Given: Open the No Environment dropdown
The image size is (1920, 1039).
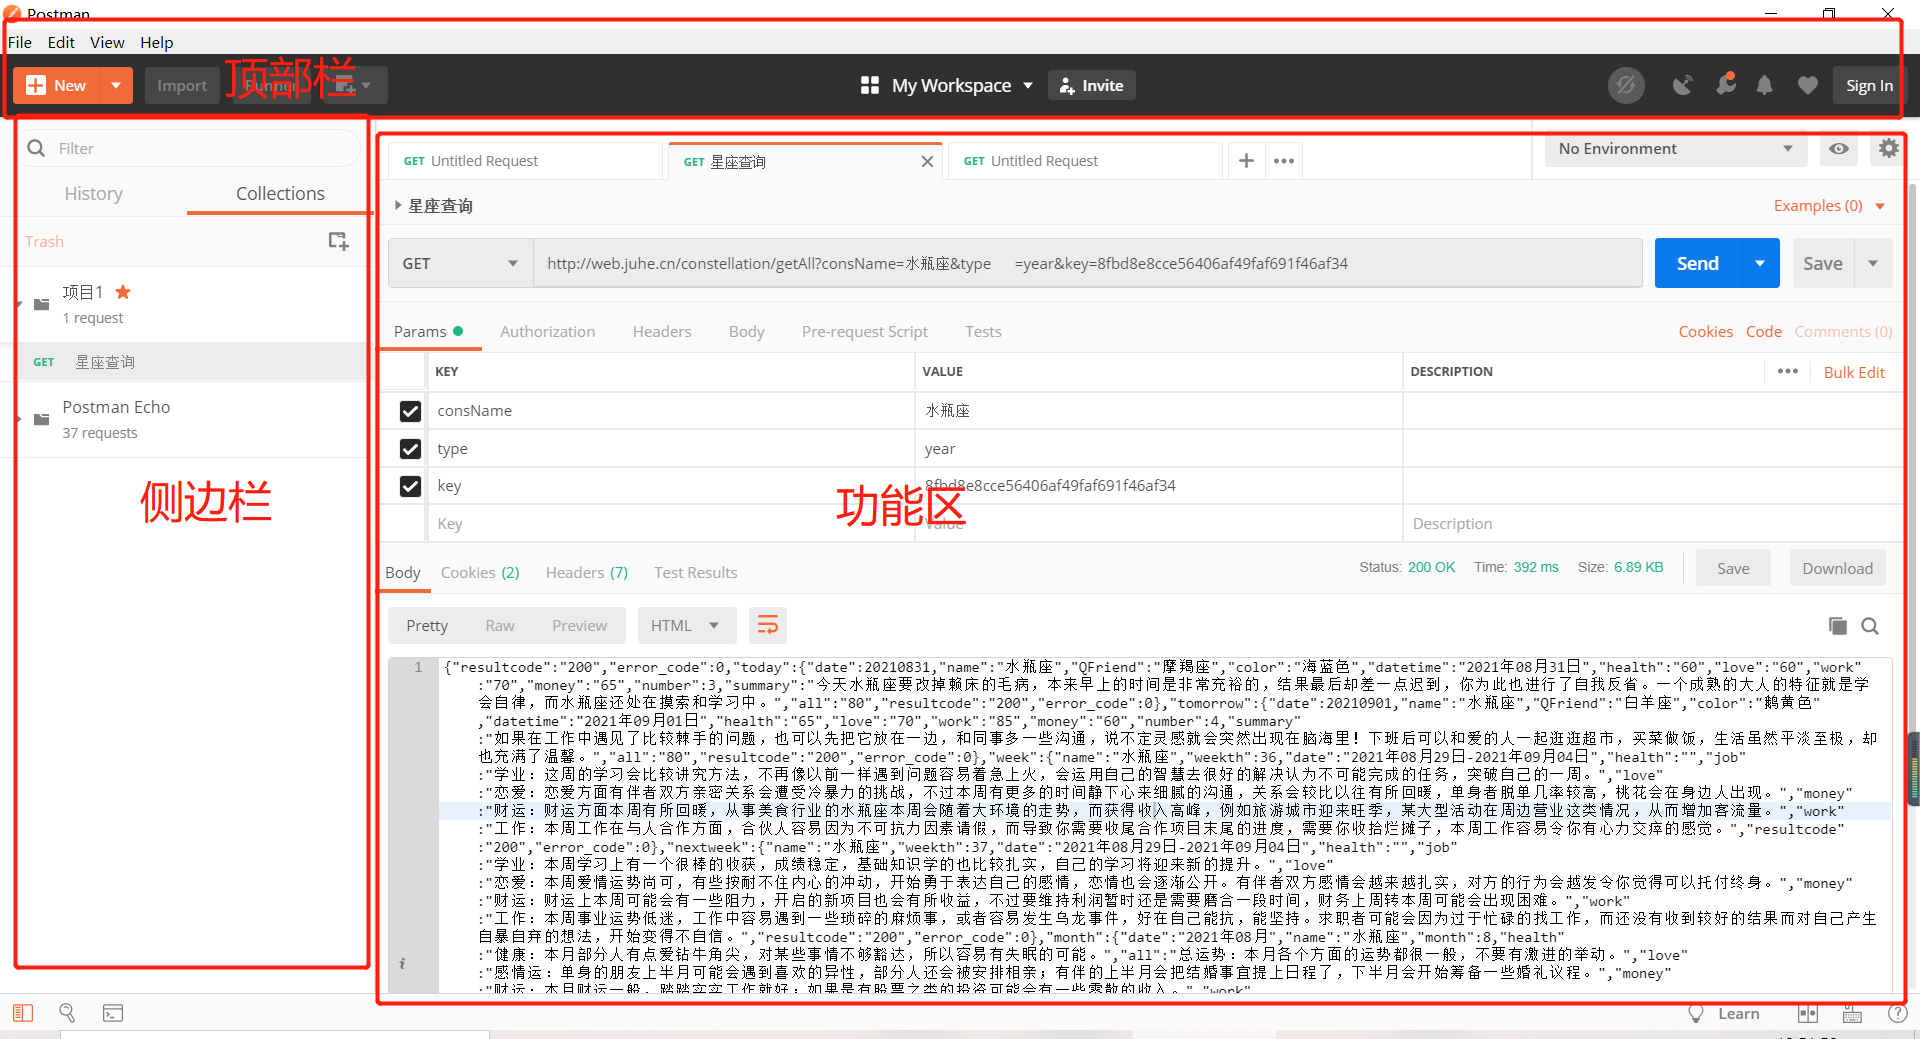Looking at the screenshot, I should 1676,149.
